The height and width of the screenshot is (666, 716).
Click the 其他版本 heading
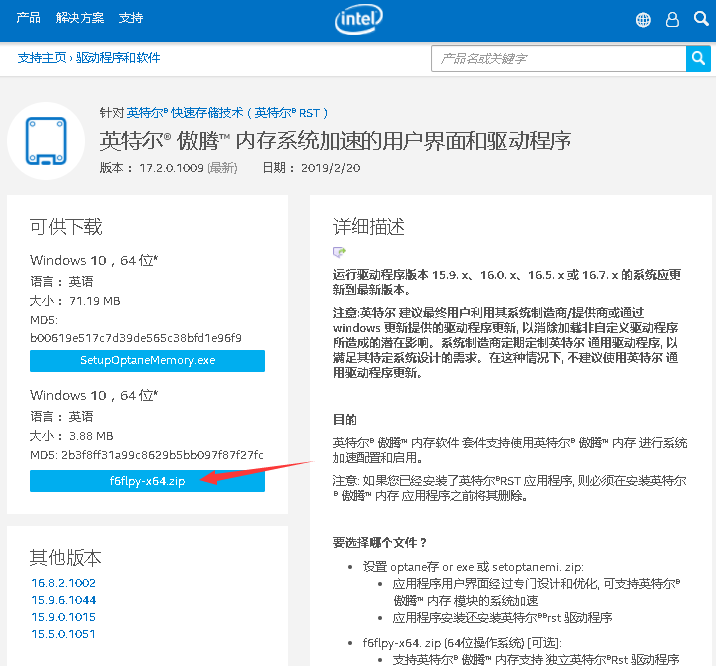[66, 558]
